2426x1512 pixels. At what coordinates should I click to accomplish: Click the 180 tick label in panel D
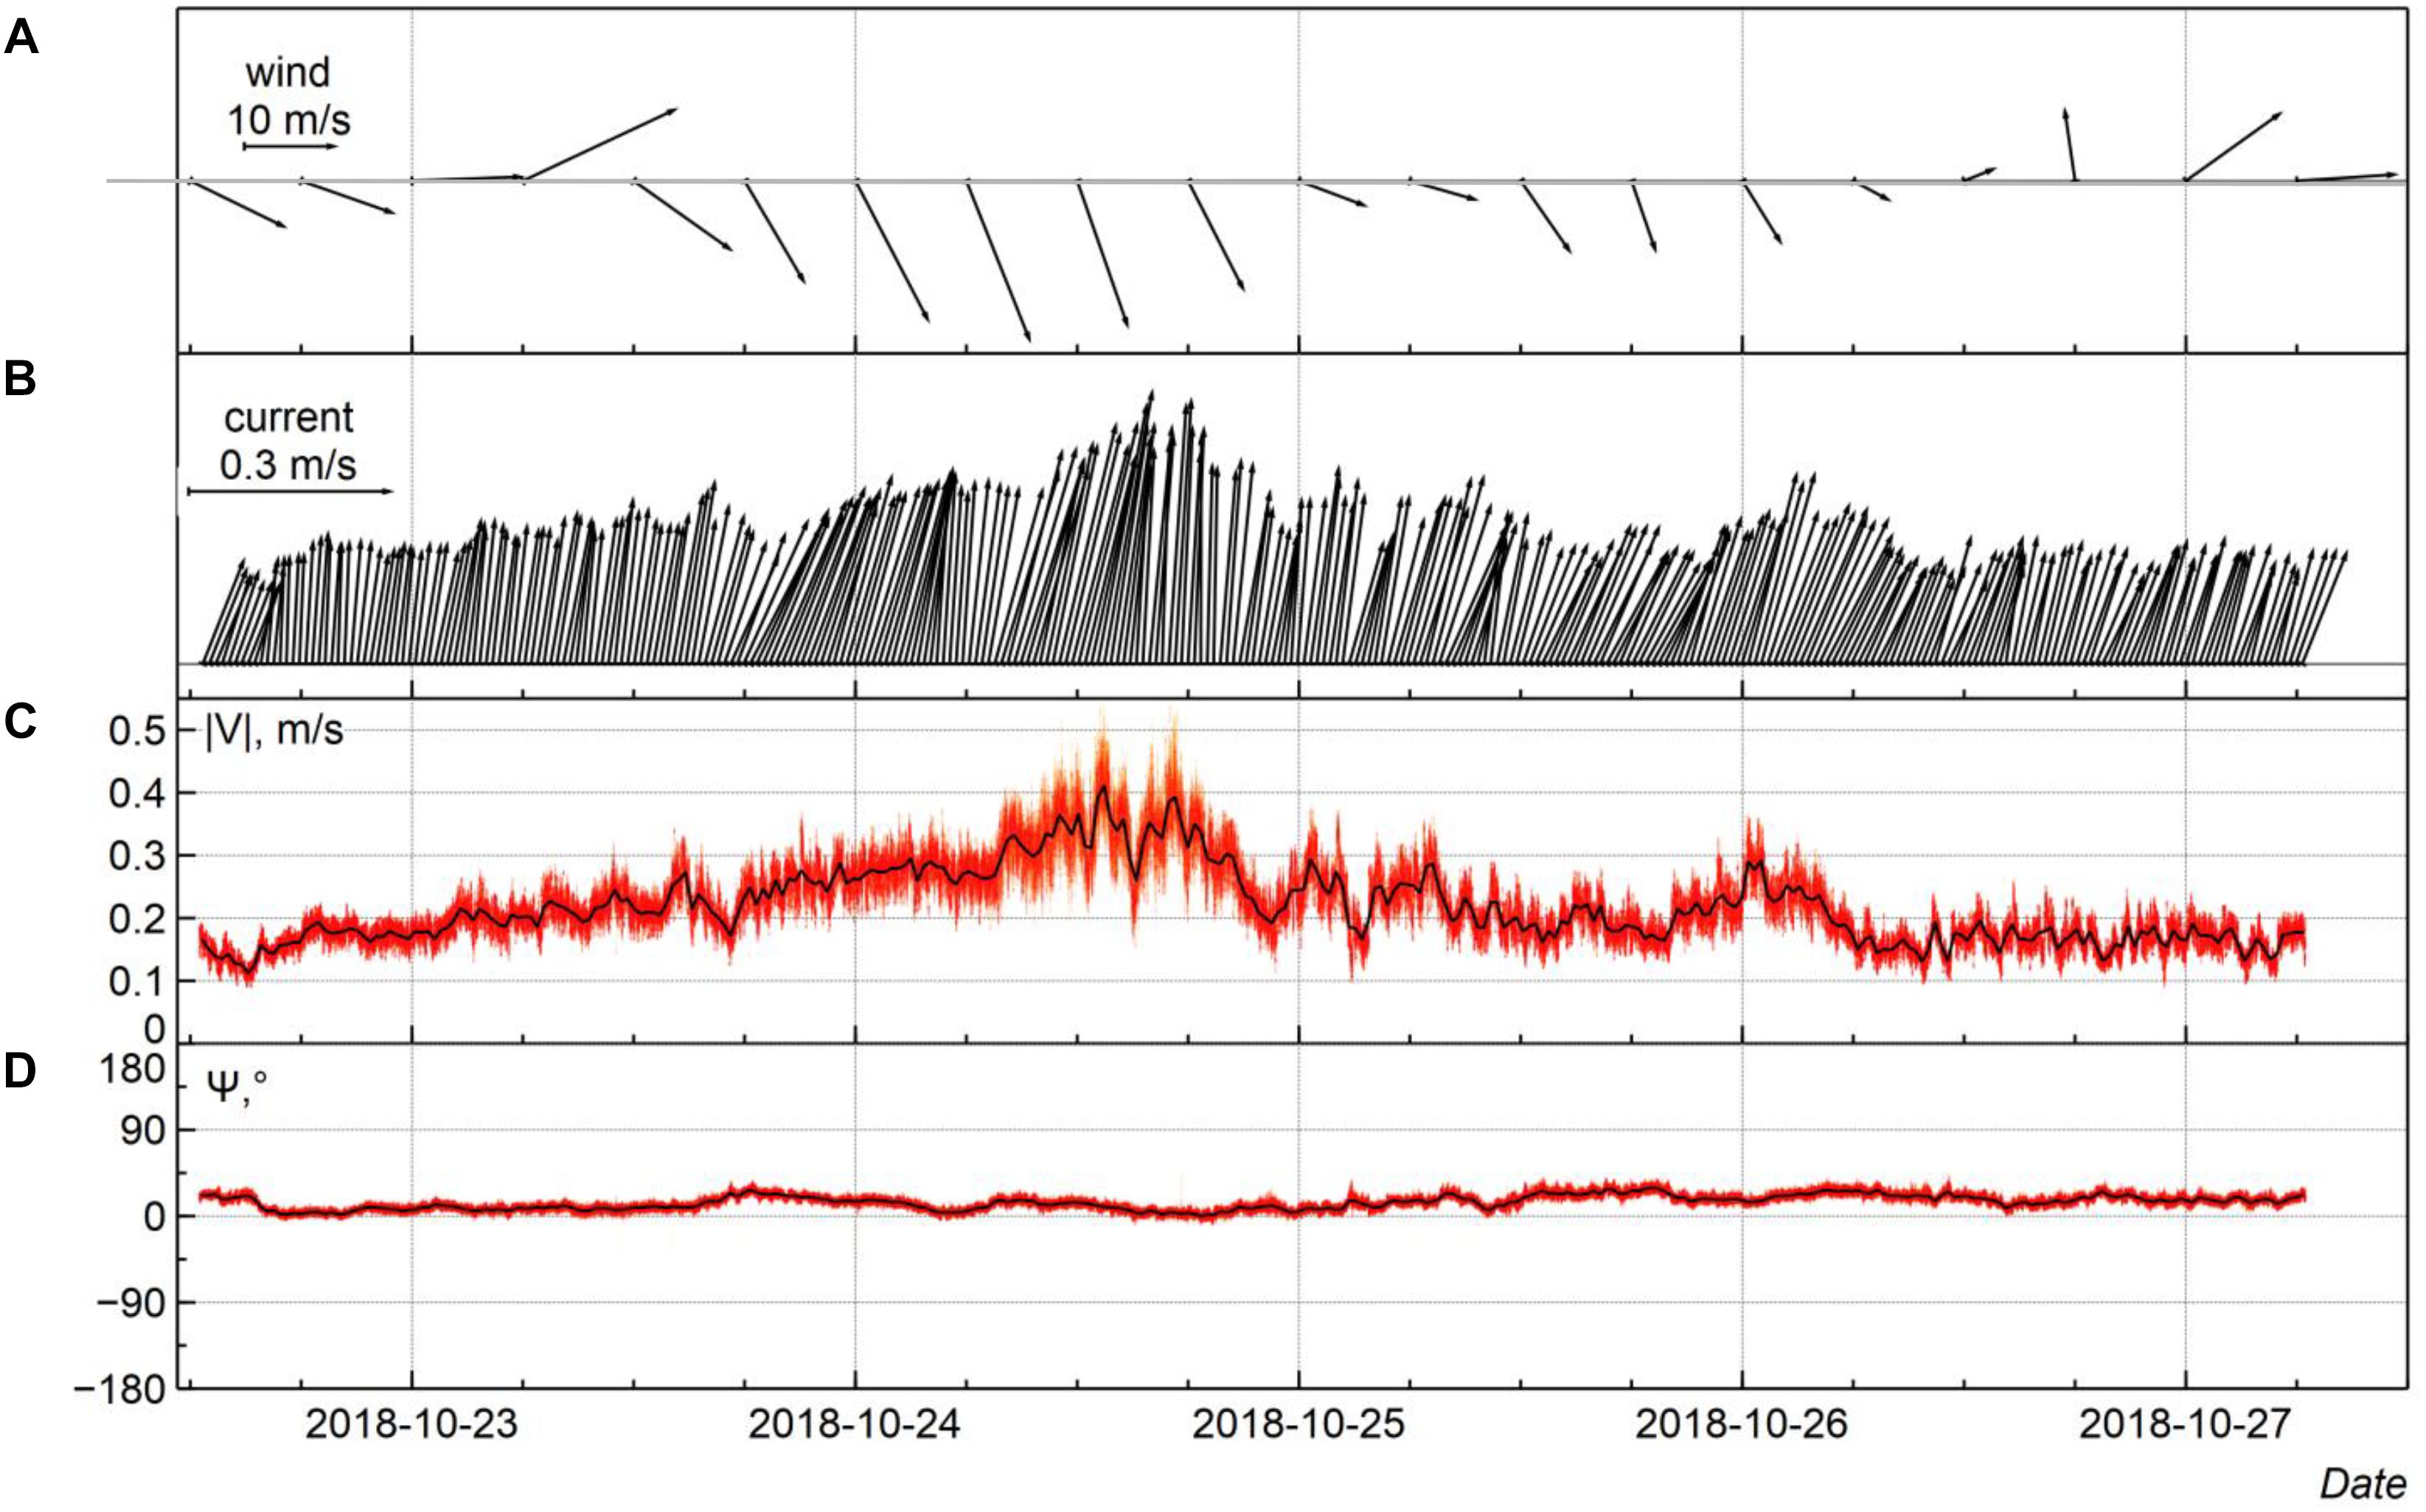(x=132, y=1069)
